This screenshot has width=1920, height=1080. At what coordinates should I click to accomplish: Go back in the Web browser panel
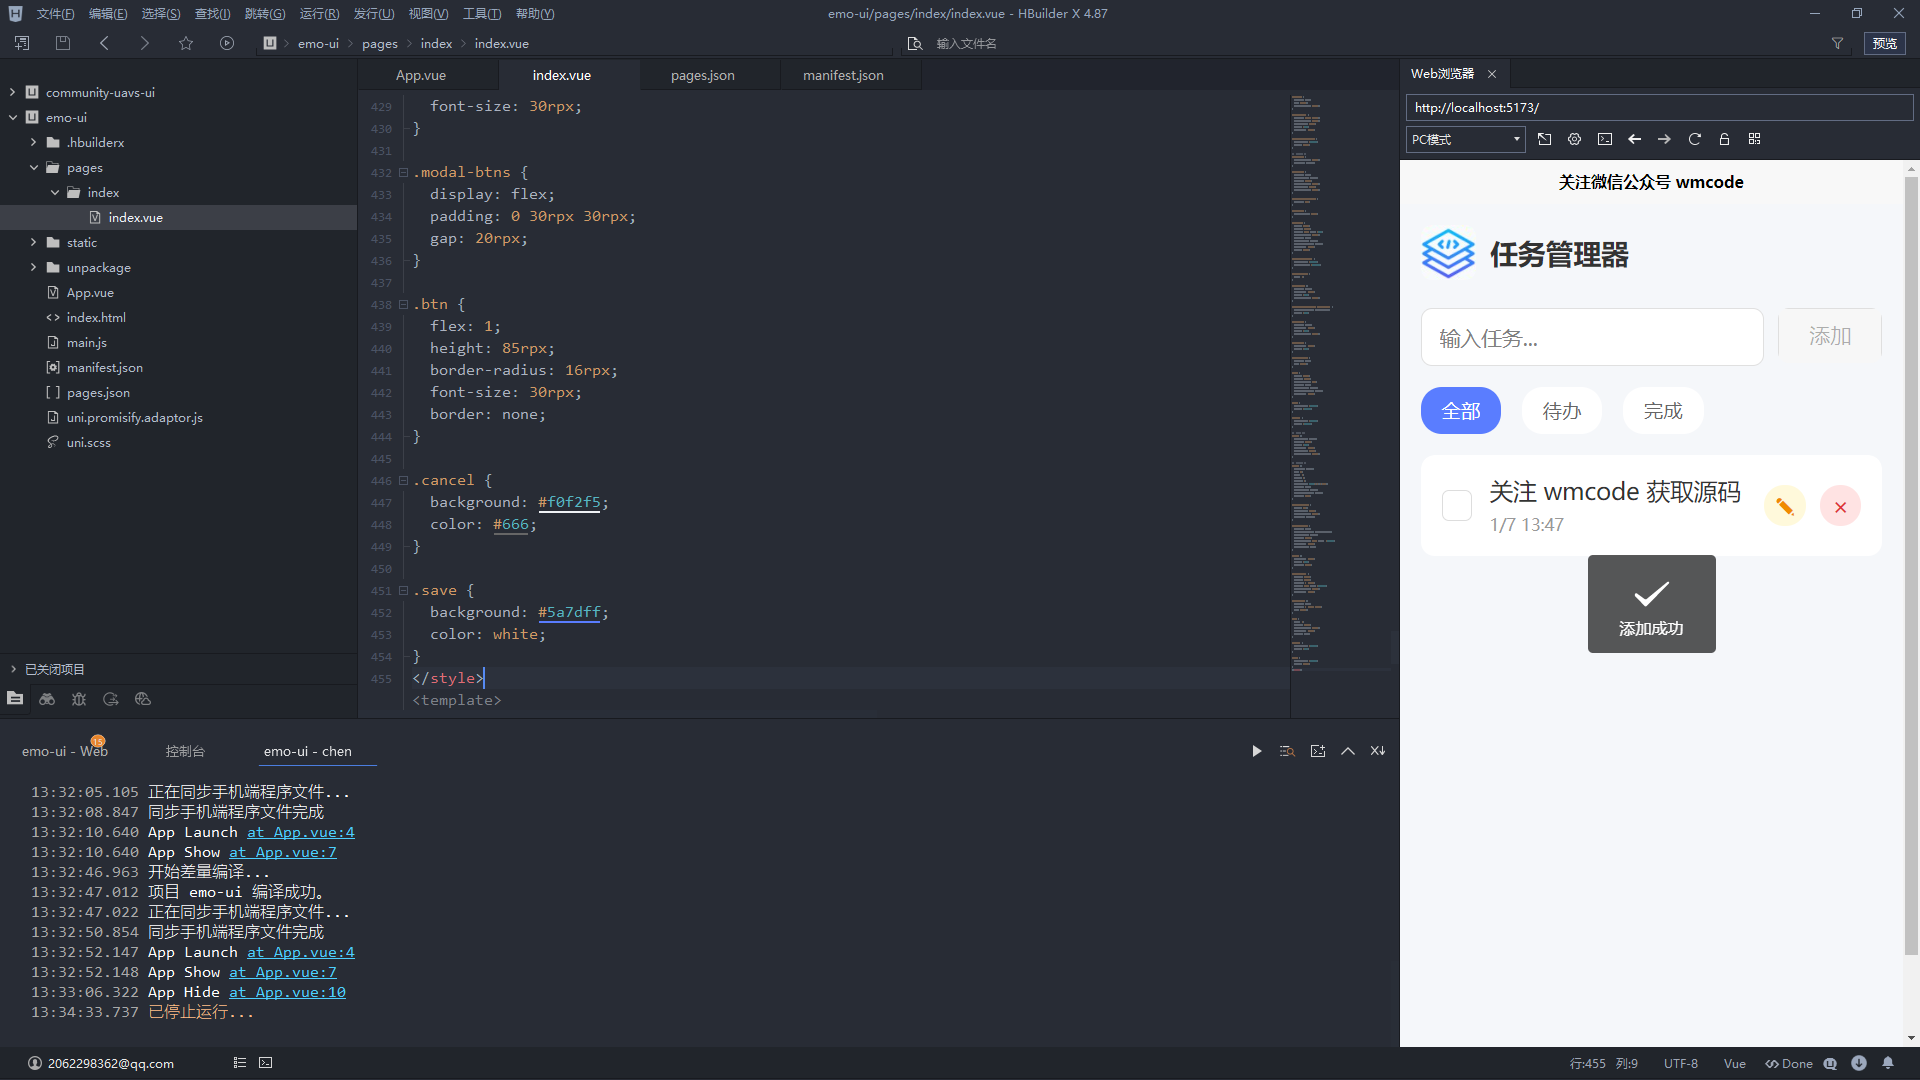(1634, 139)
